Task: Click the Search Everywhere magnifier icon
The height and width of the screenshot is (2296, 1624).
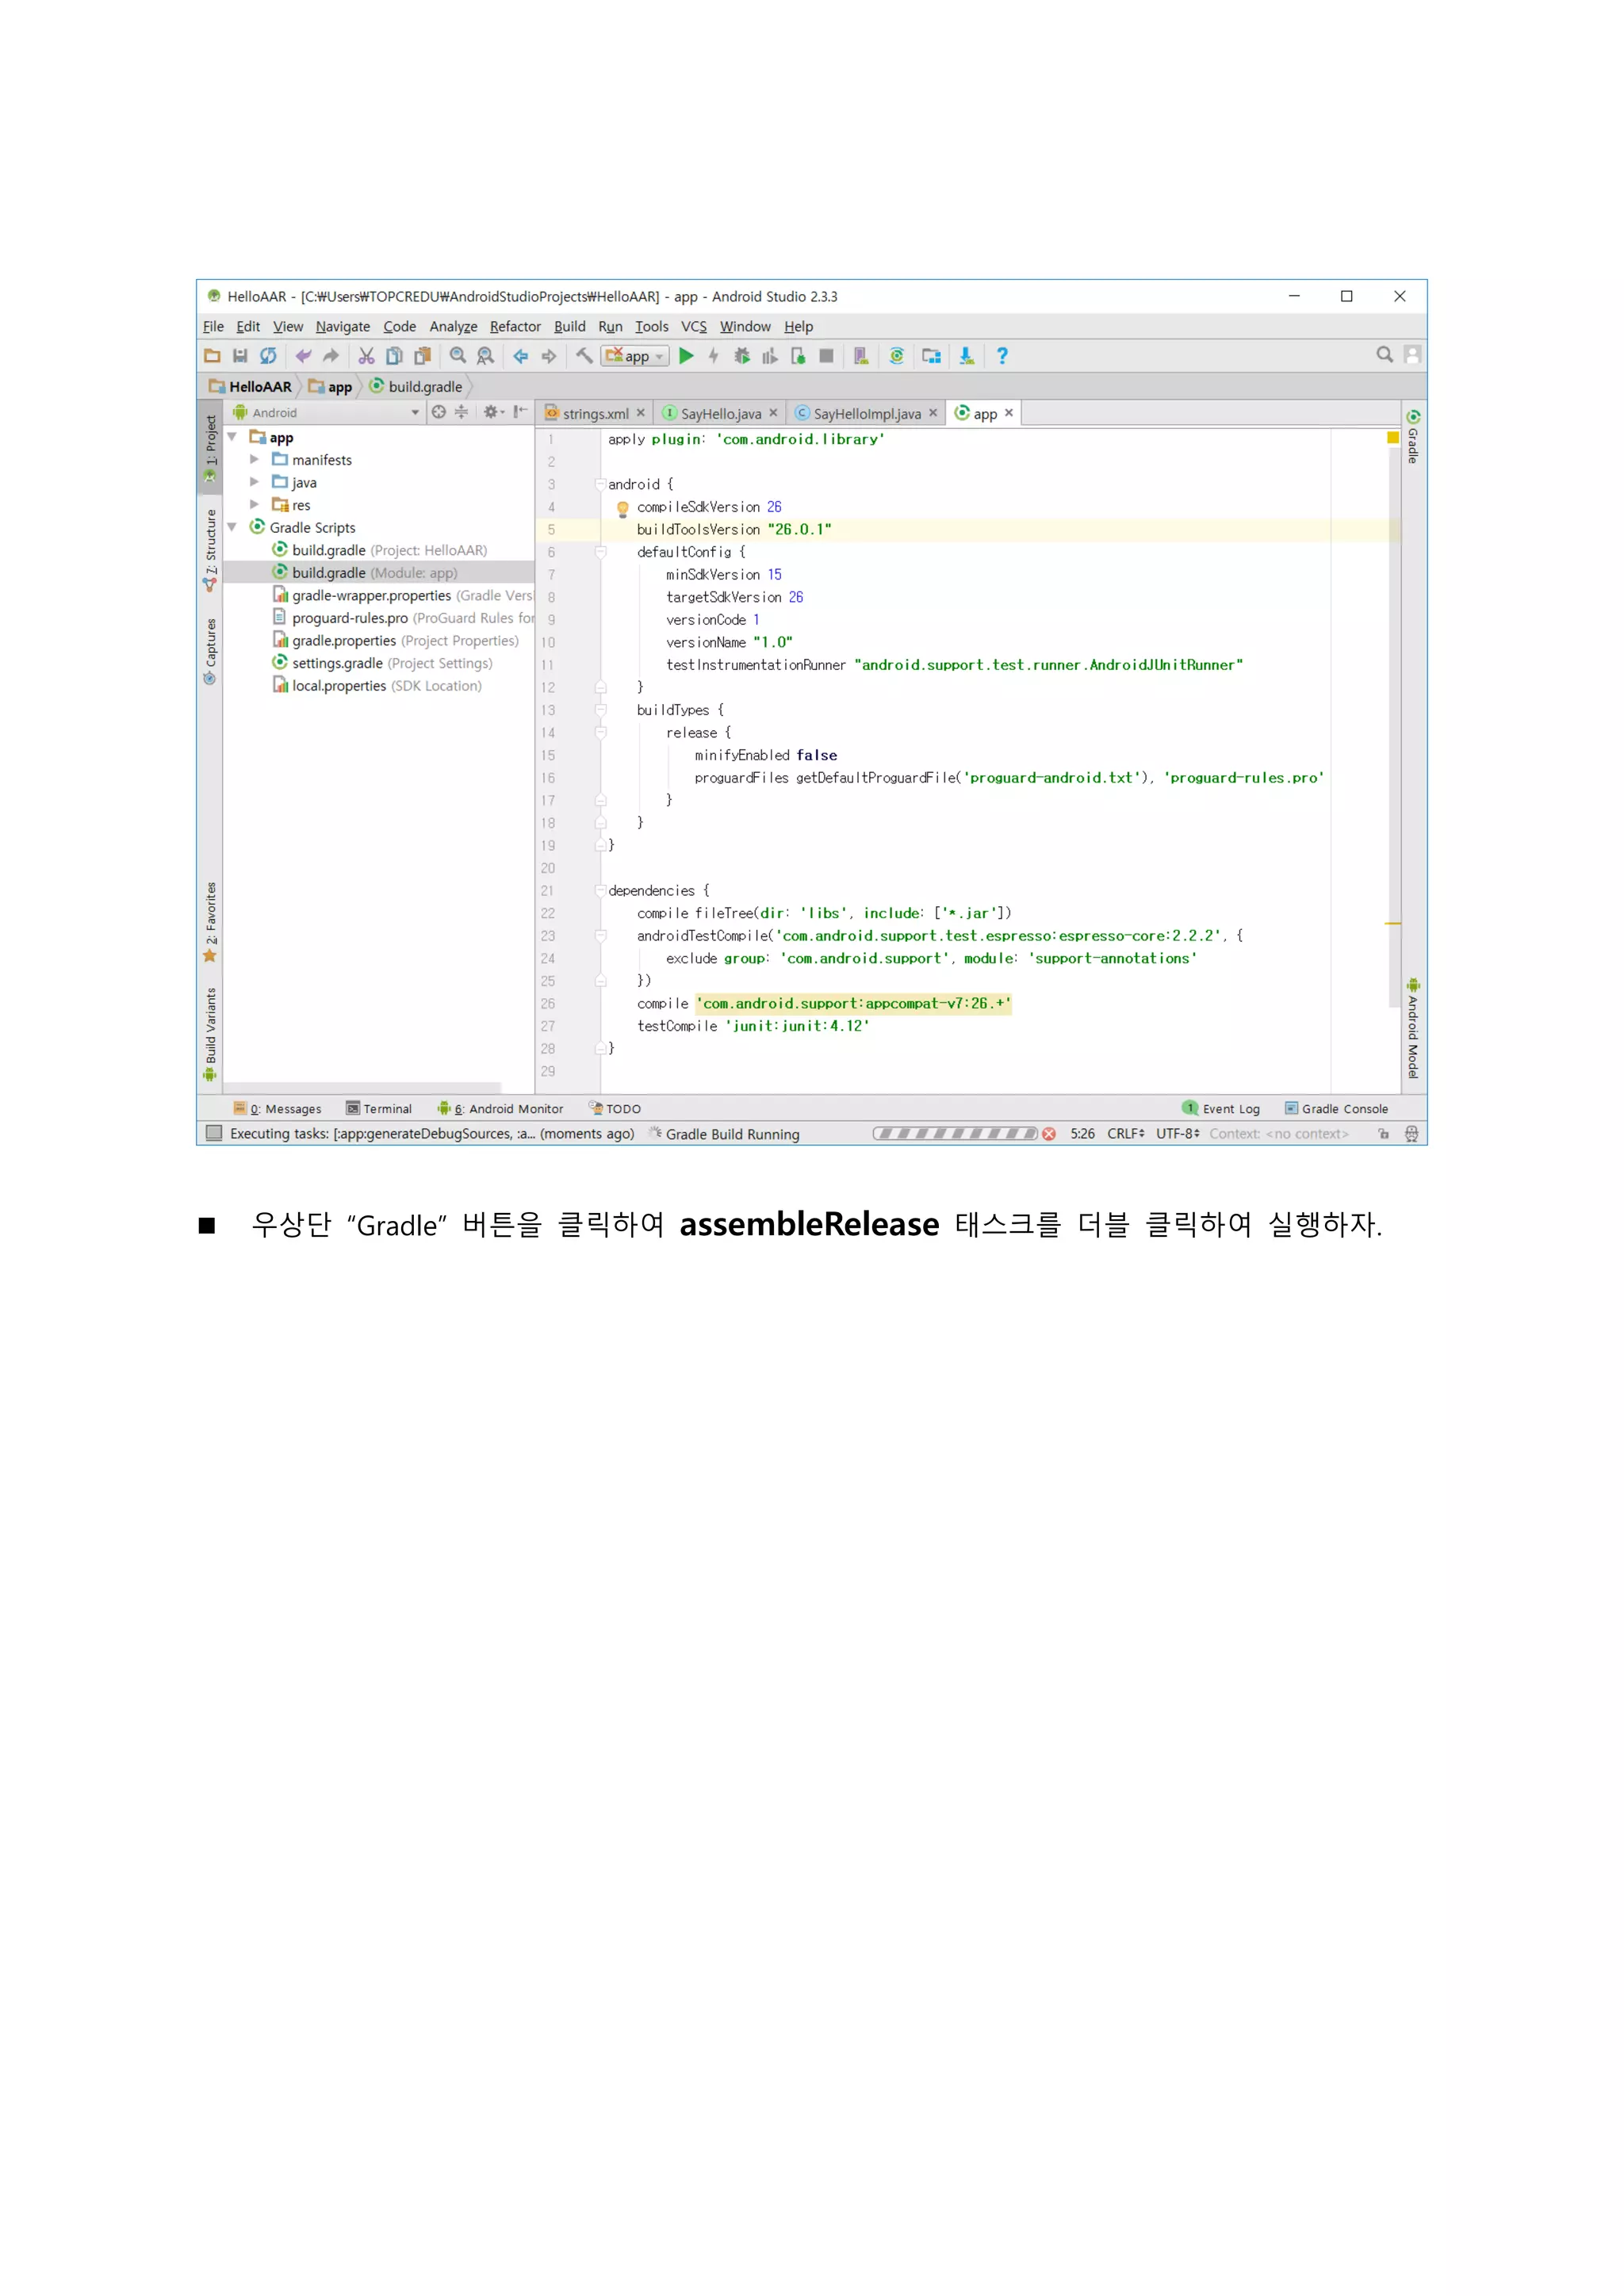Action: click(1385, 355)
